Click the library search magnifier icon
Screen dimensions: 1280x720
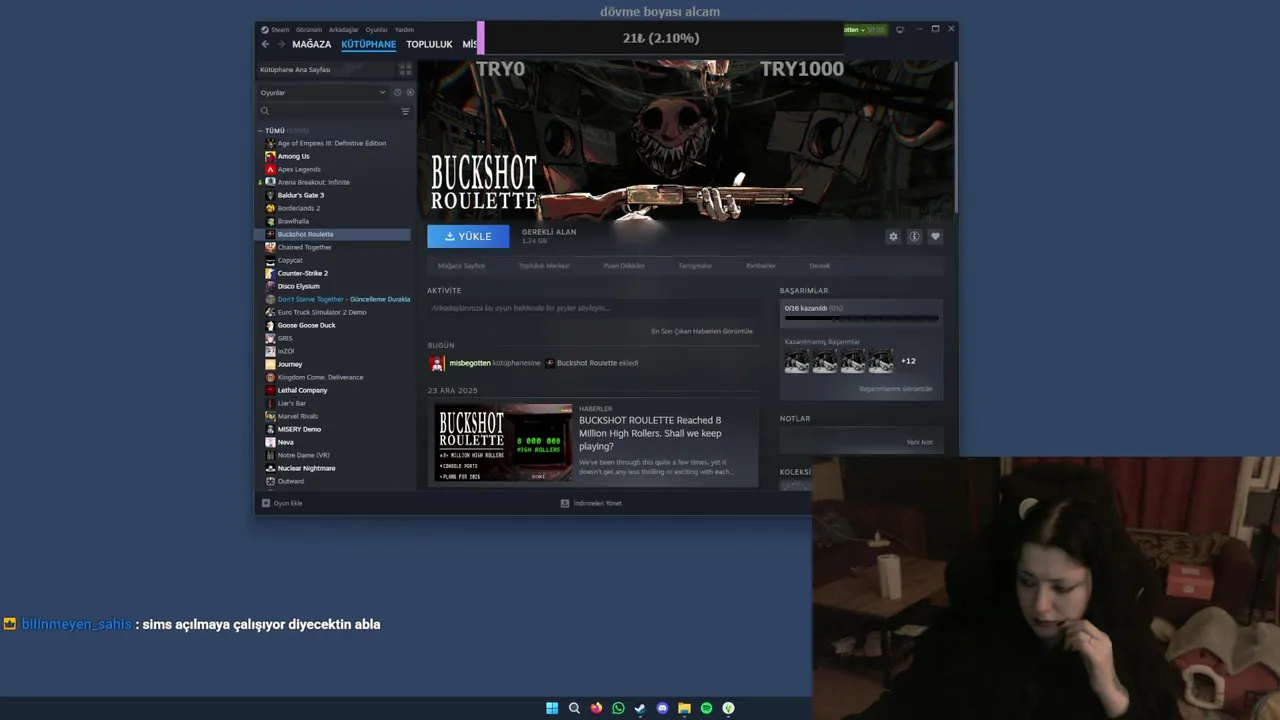[265, 111]
